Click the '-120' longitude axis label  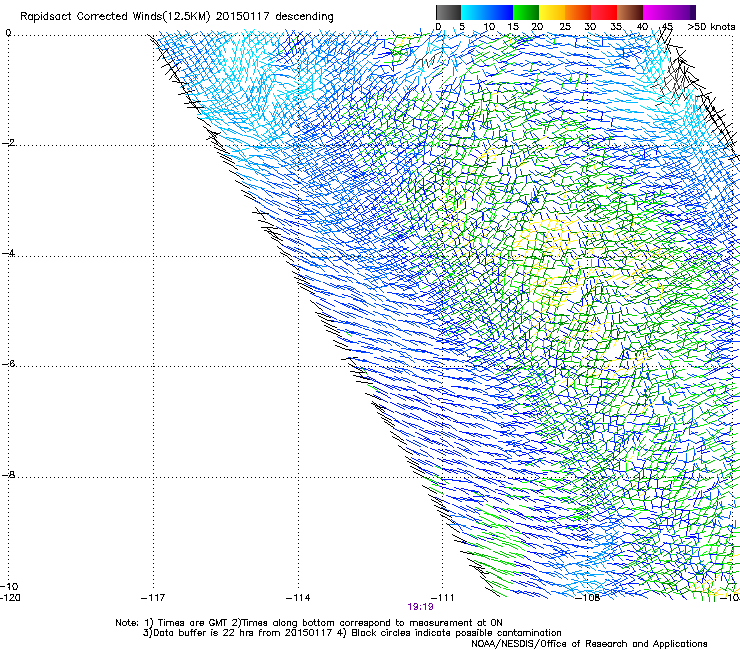coord(10,598)
